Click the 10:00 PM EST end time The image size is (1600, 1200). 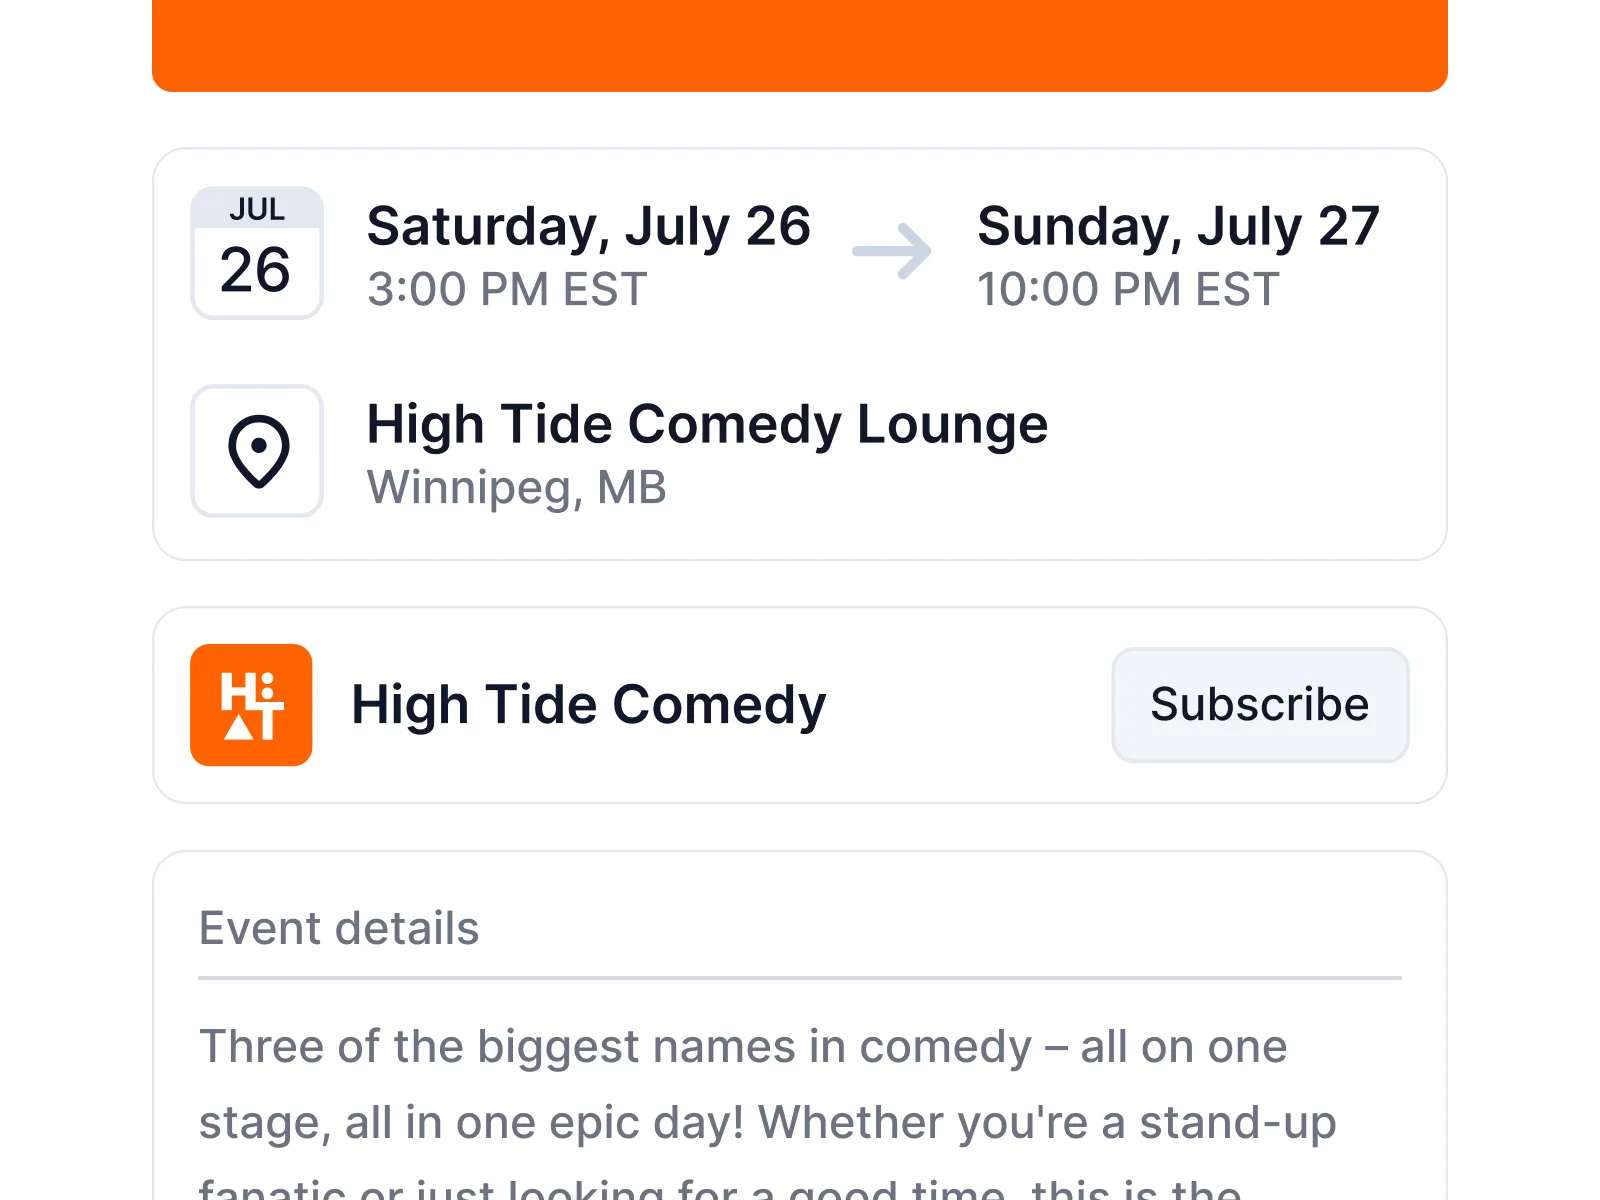click(x=1128, y=290)
